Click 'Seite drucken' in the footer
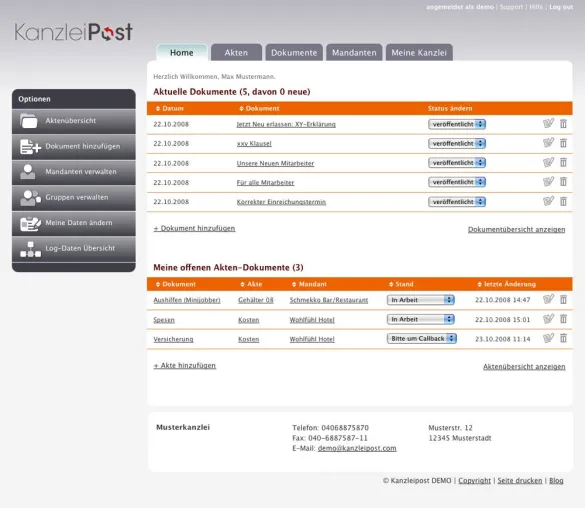The height and width of the screenshot is (508, 585). (x=520, y=481)
